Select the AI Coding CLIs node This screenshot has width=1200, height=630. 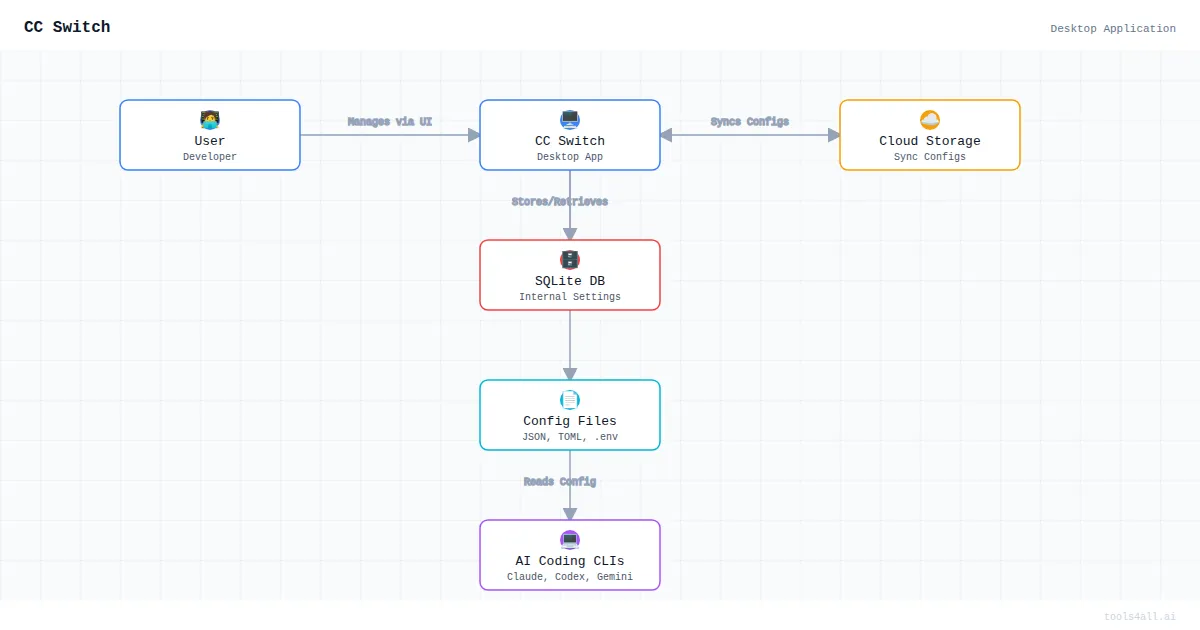[570, 555]
